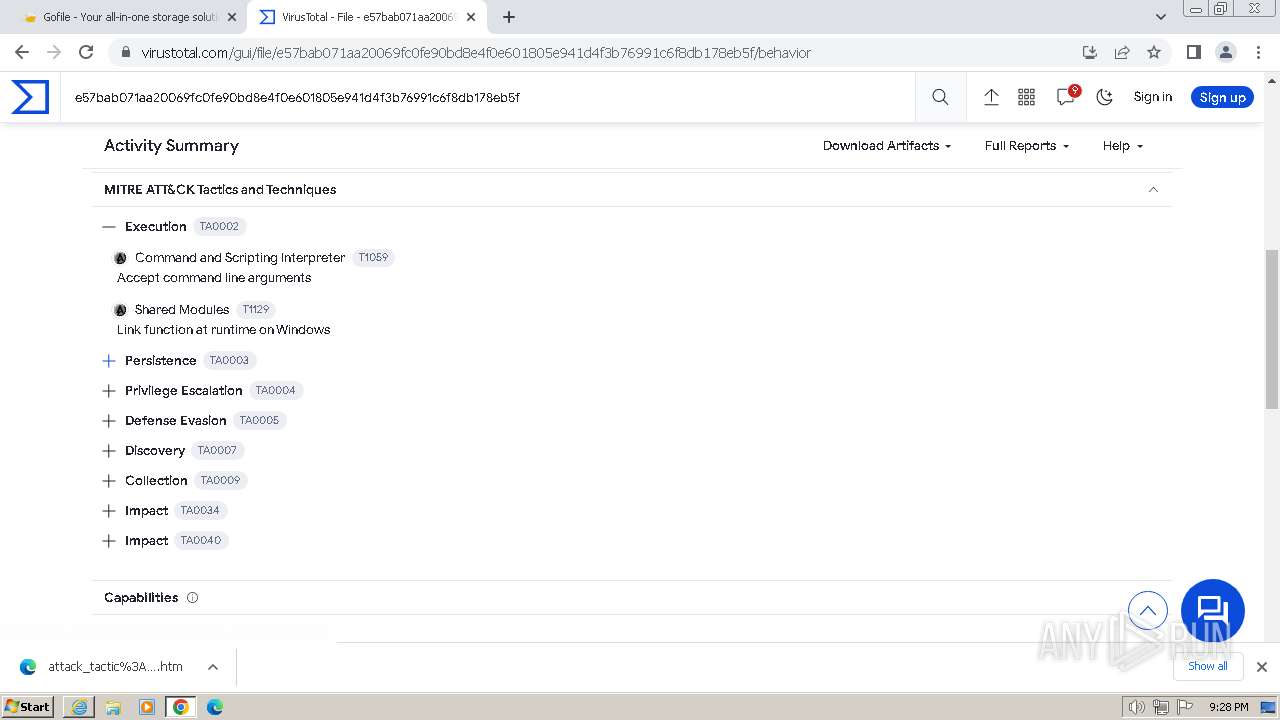This screenshot has height=720, width=1280.
Task: Click the Shared Modules source icon
Action: coord(120,309)
